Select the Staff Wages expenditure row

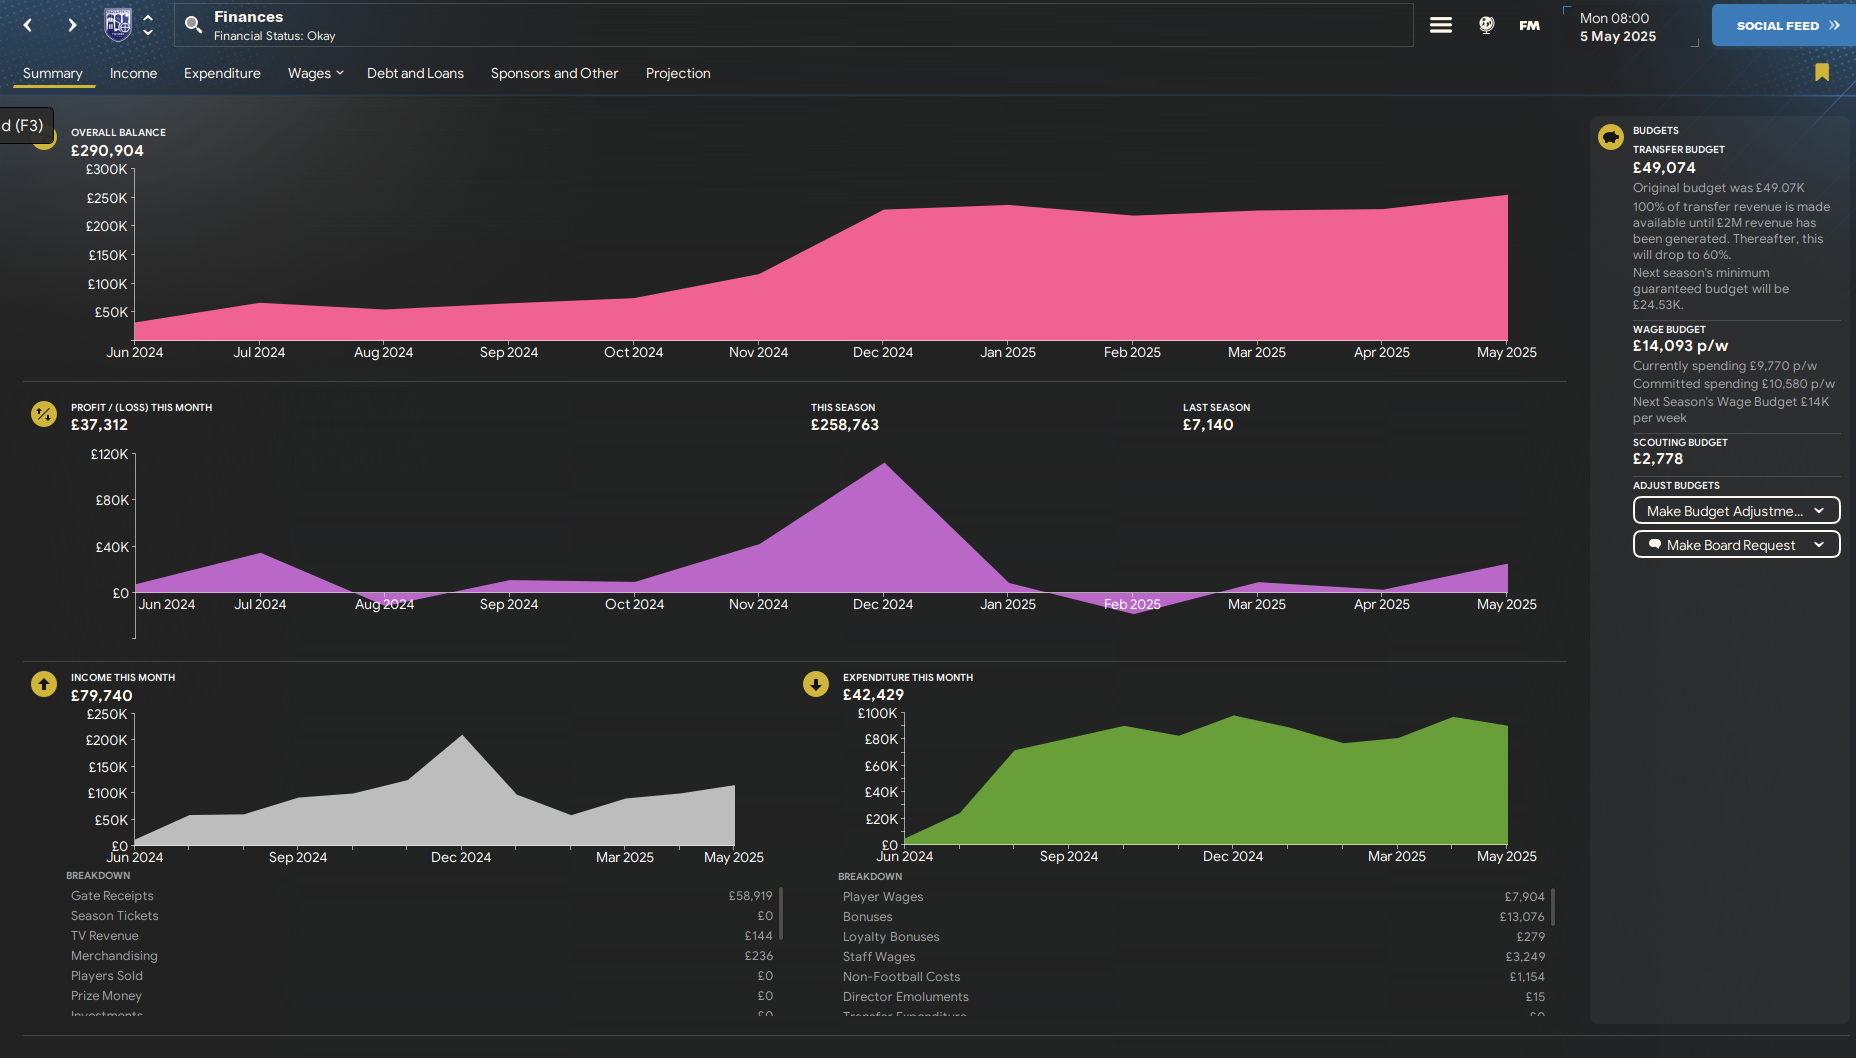1194,957
